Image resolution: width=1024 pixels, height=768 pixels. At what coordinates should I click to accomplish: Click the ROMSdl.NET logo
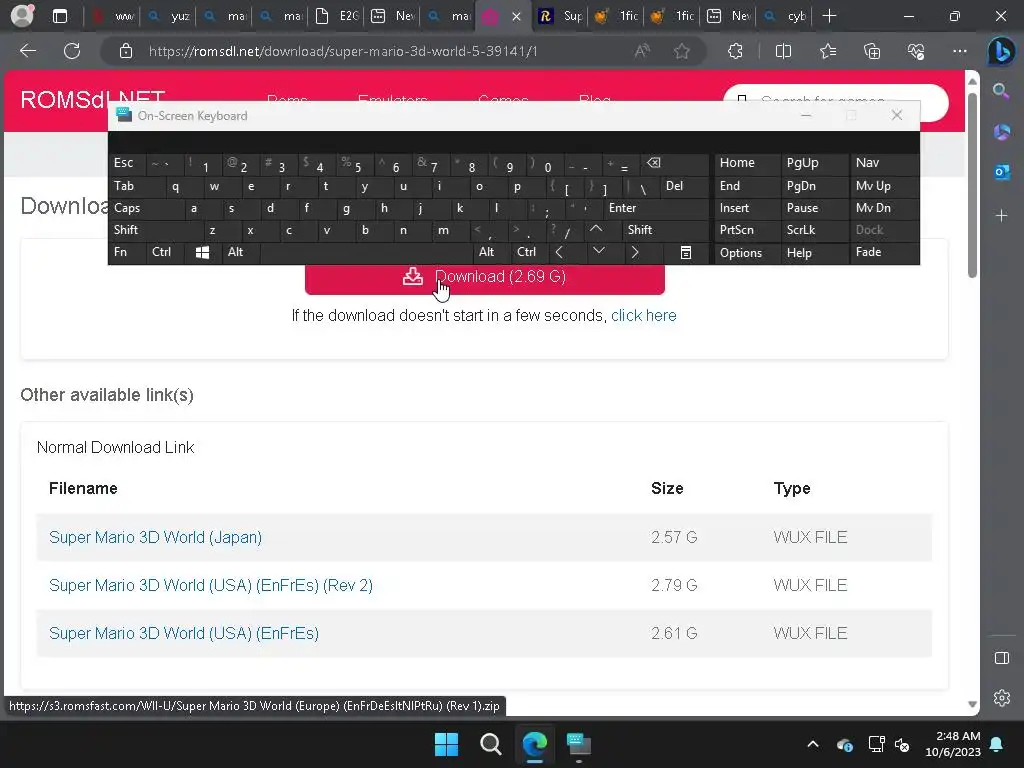click(92, 100)
